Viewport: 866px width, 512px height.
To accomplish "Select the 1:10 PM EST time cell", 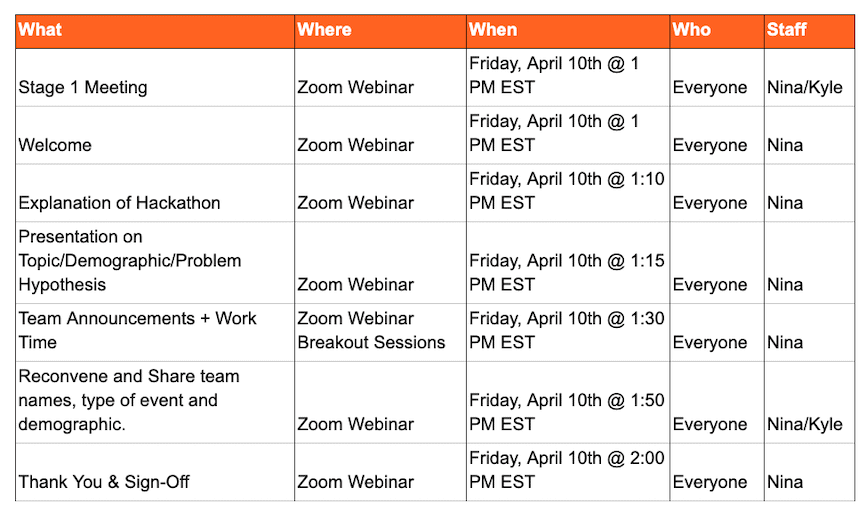I will pyautogui.click(x=568, y=193).
